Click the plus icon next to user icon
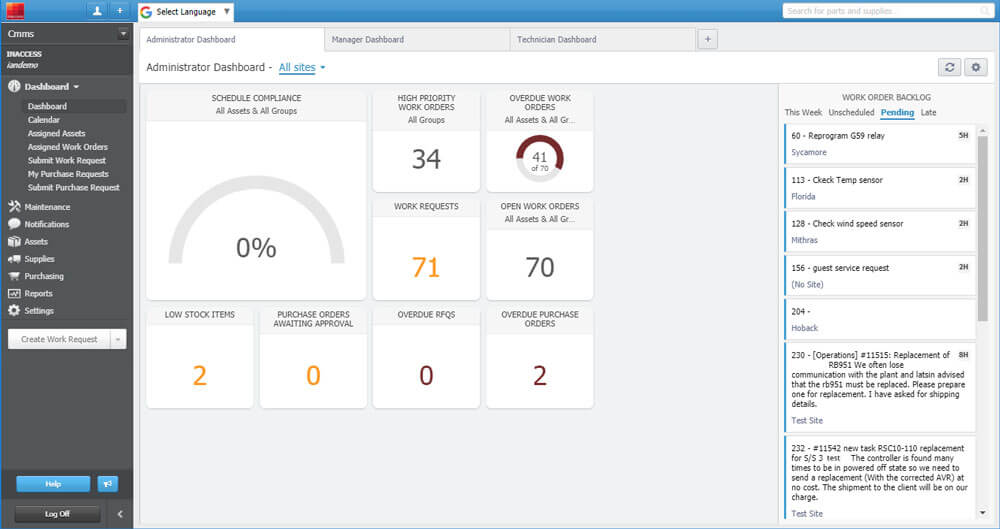This screenshot has height=529, width=1000. (119, 11)
